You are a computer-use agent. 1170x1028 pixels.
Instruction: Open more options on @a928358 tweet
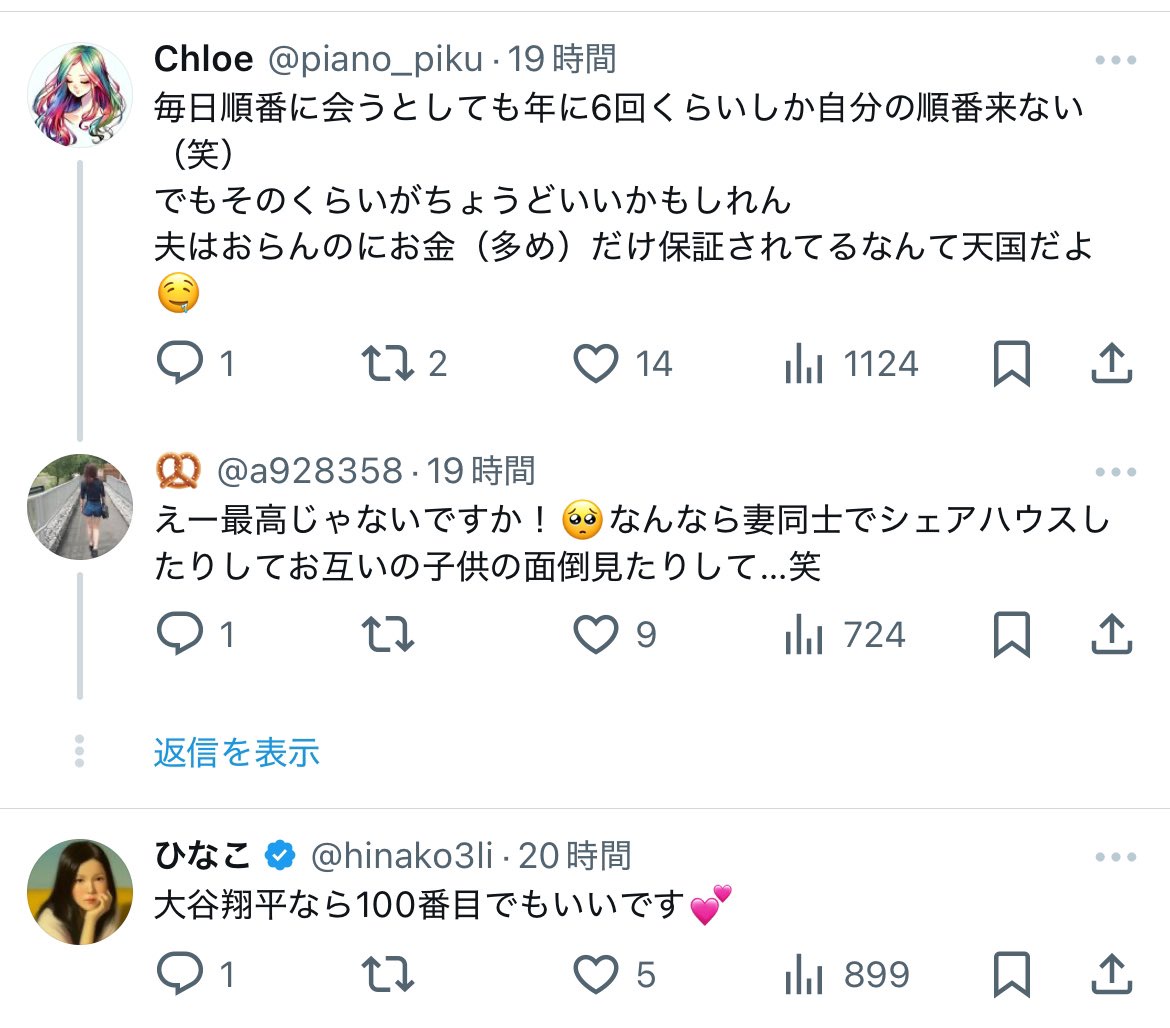(x=1116, y=472)
